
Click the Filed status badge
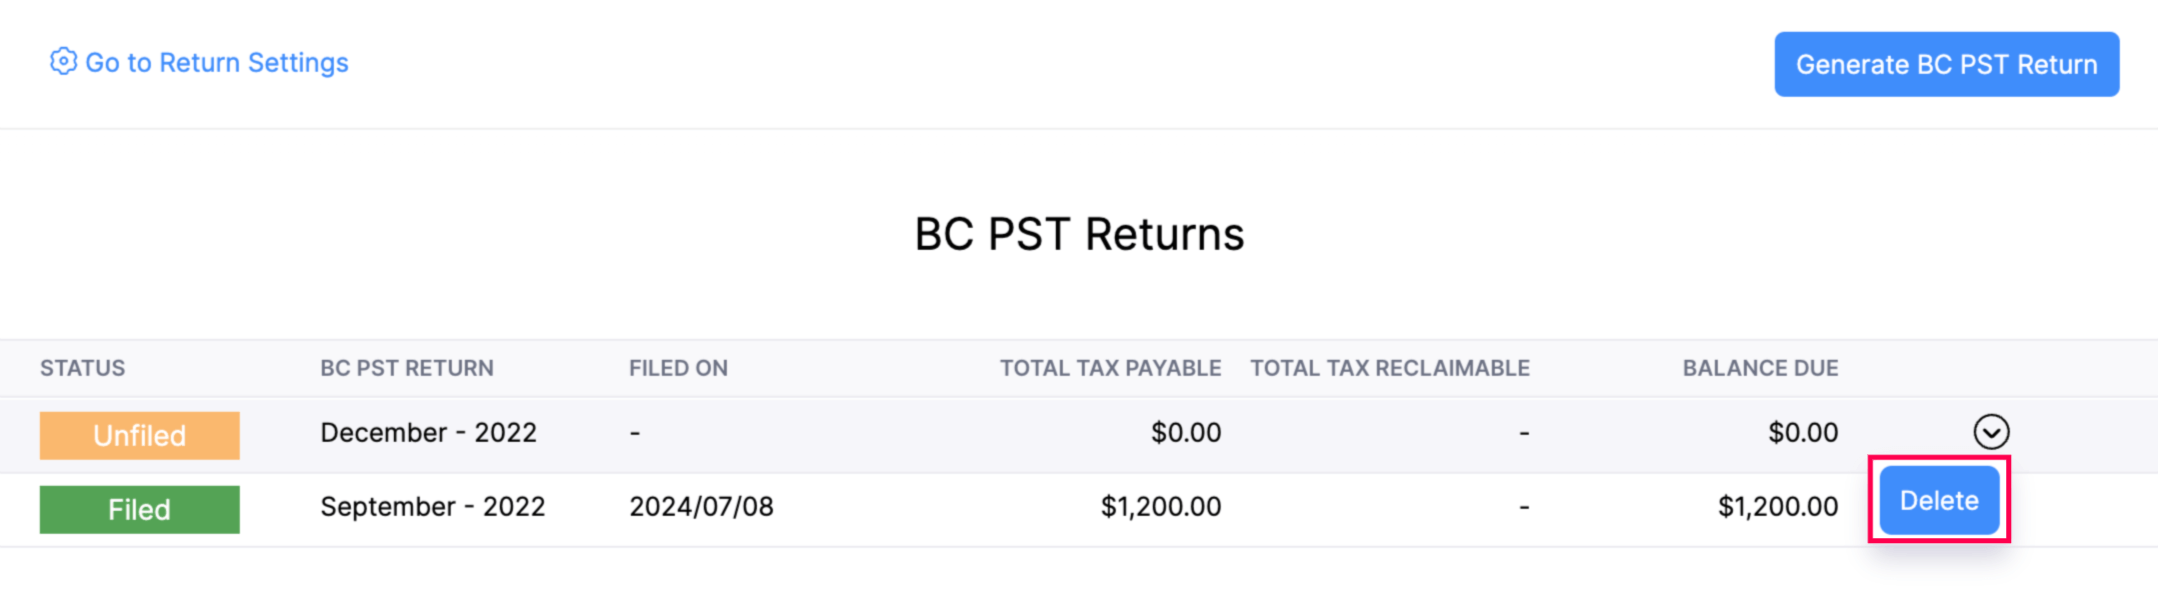point(139,509)
